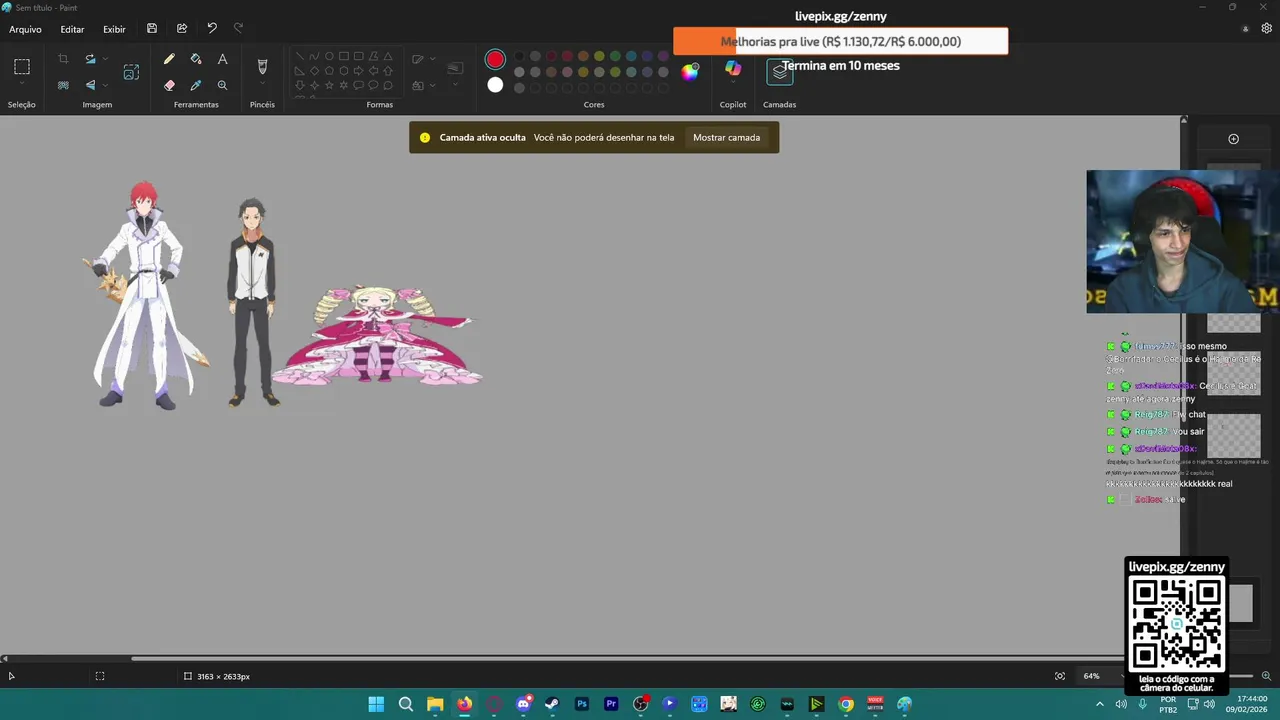
Task: Choose the straight line shape
Action: pyautogui.click(x=299, y=56)
